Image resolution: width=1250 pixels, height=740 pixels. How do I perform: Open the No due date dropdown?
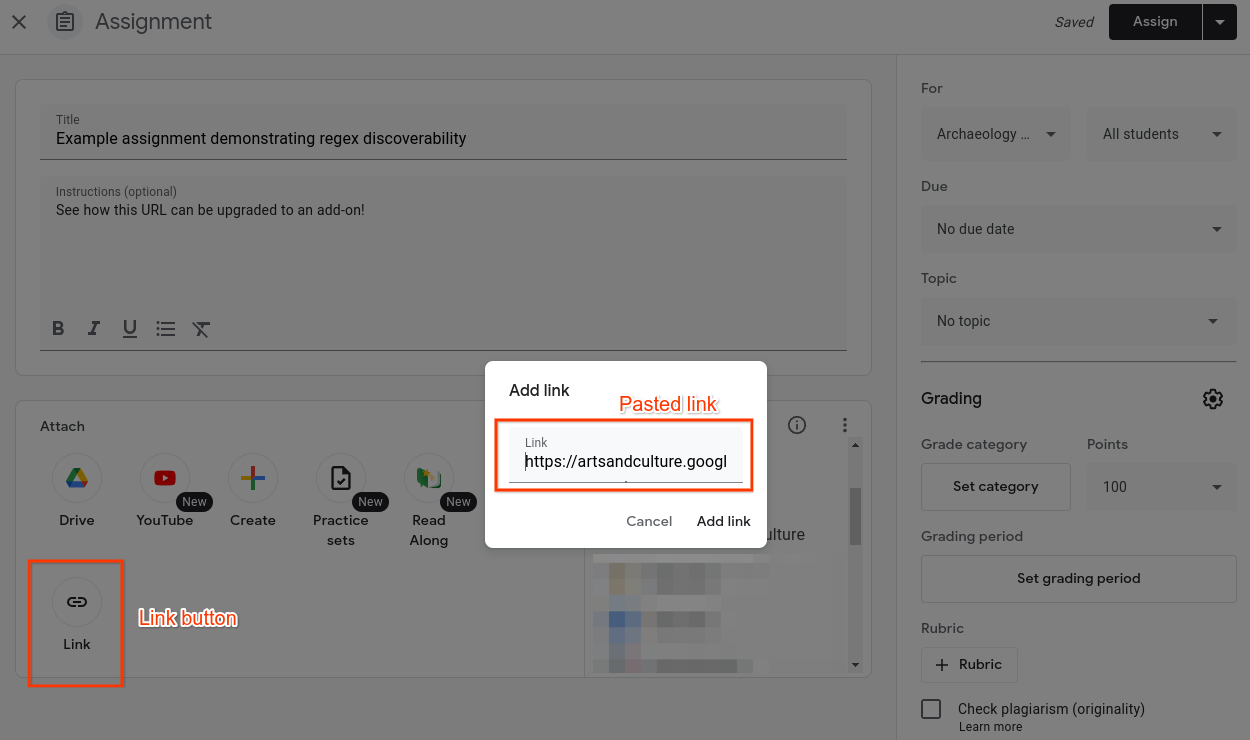click(1078, 229)
